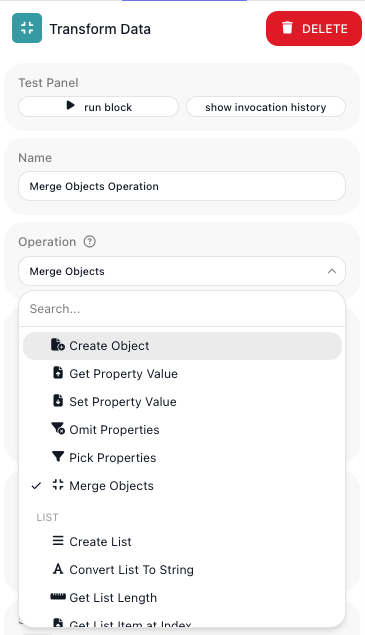Open the Operation help question-mark icon
The image size is (365, 635).
90,242
